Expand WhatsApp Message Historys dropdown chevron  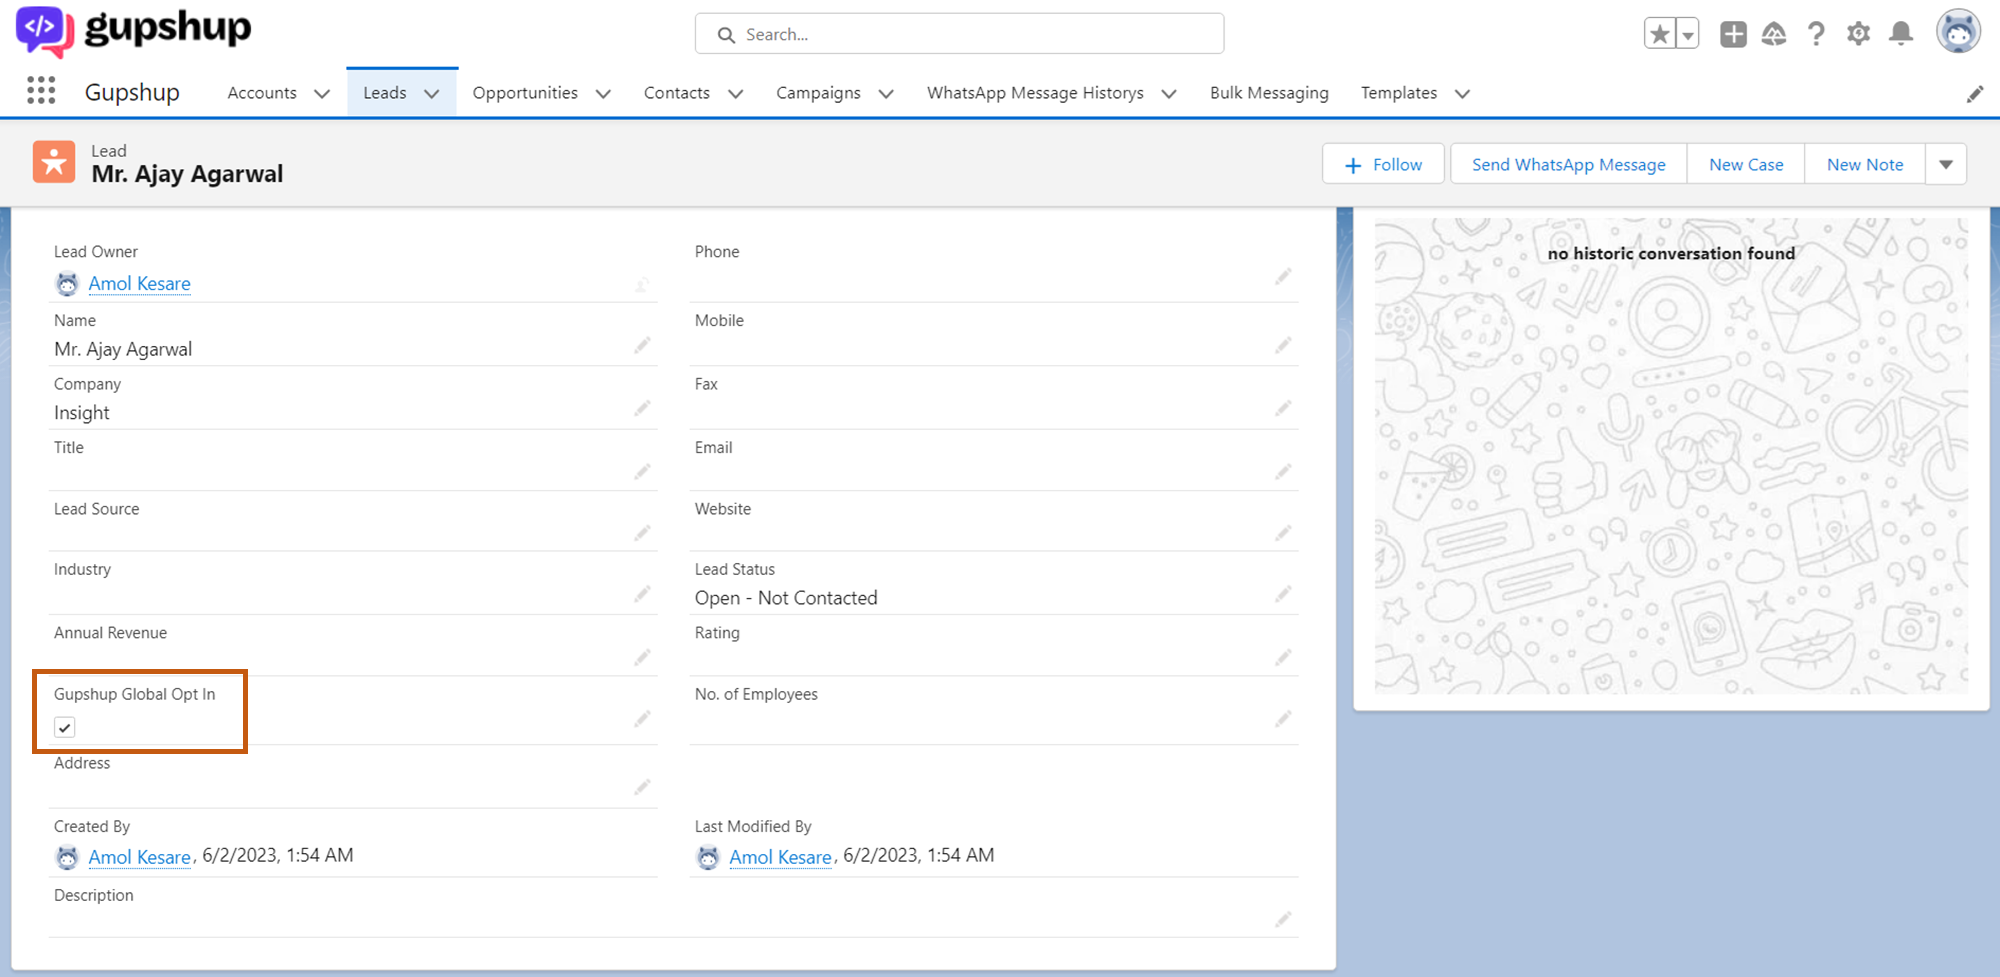(1169, 94)
